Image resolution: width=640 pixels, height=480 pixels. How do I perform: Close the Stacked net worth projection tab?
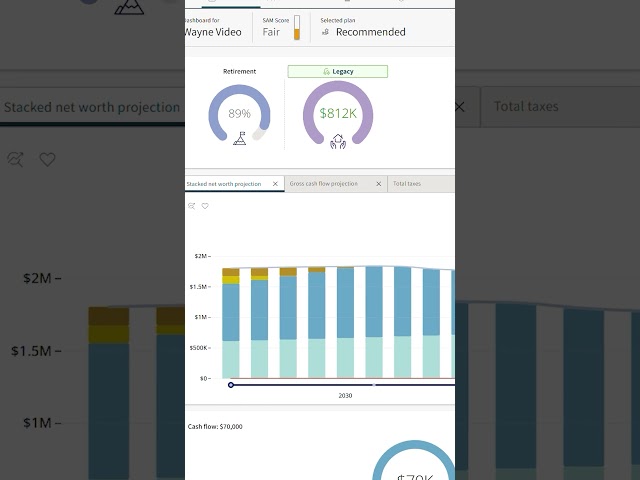point(276,184)
